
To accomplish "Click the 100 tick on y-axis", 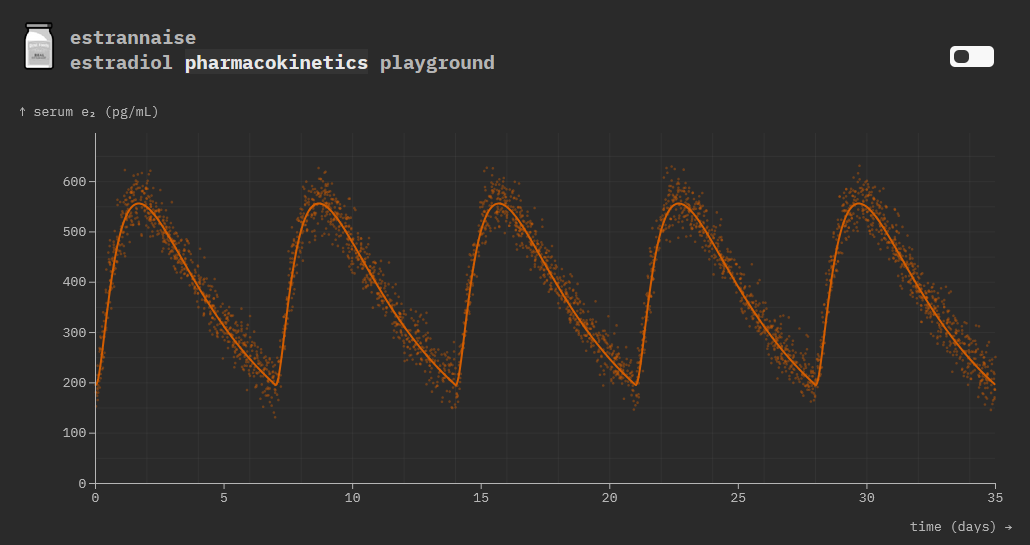I will [74, 433].
